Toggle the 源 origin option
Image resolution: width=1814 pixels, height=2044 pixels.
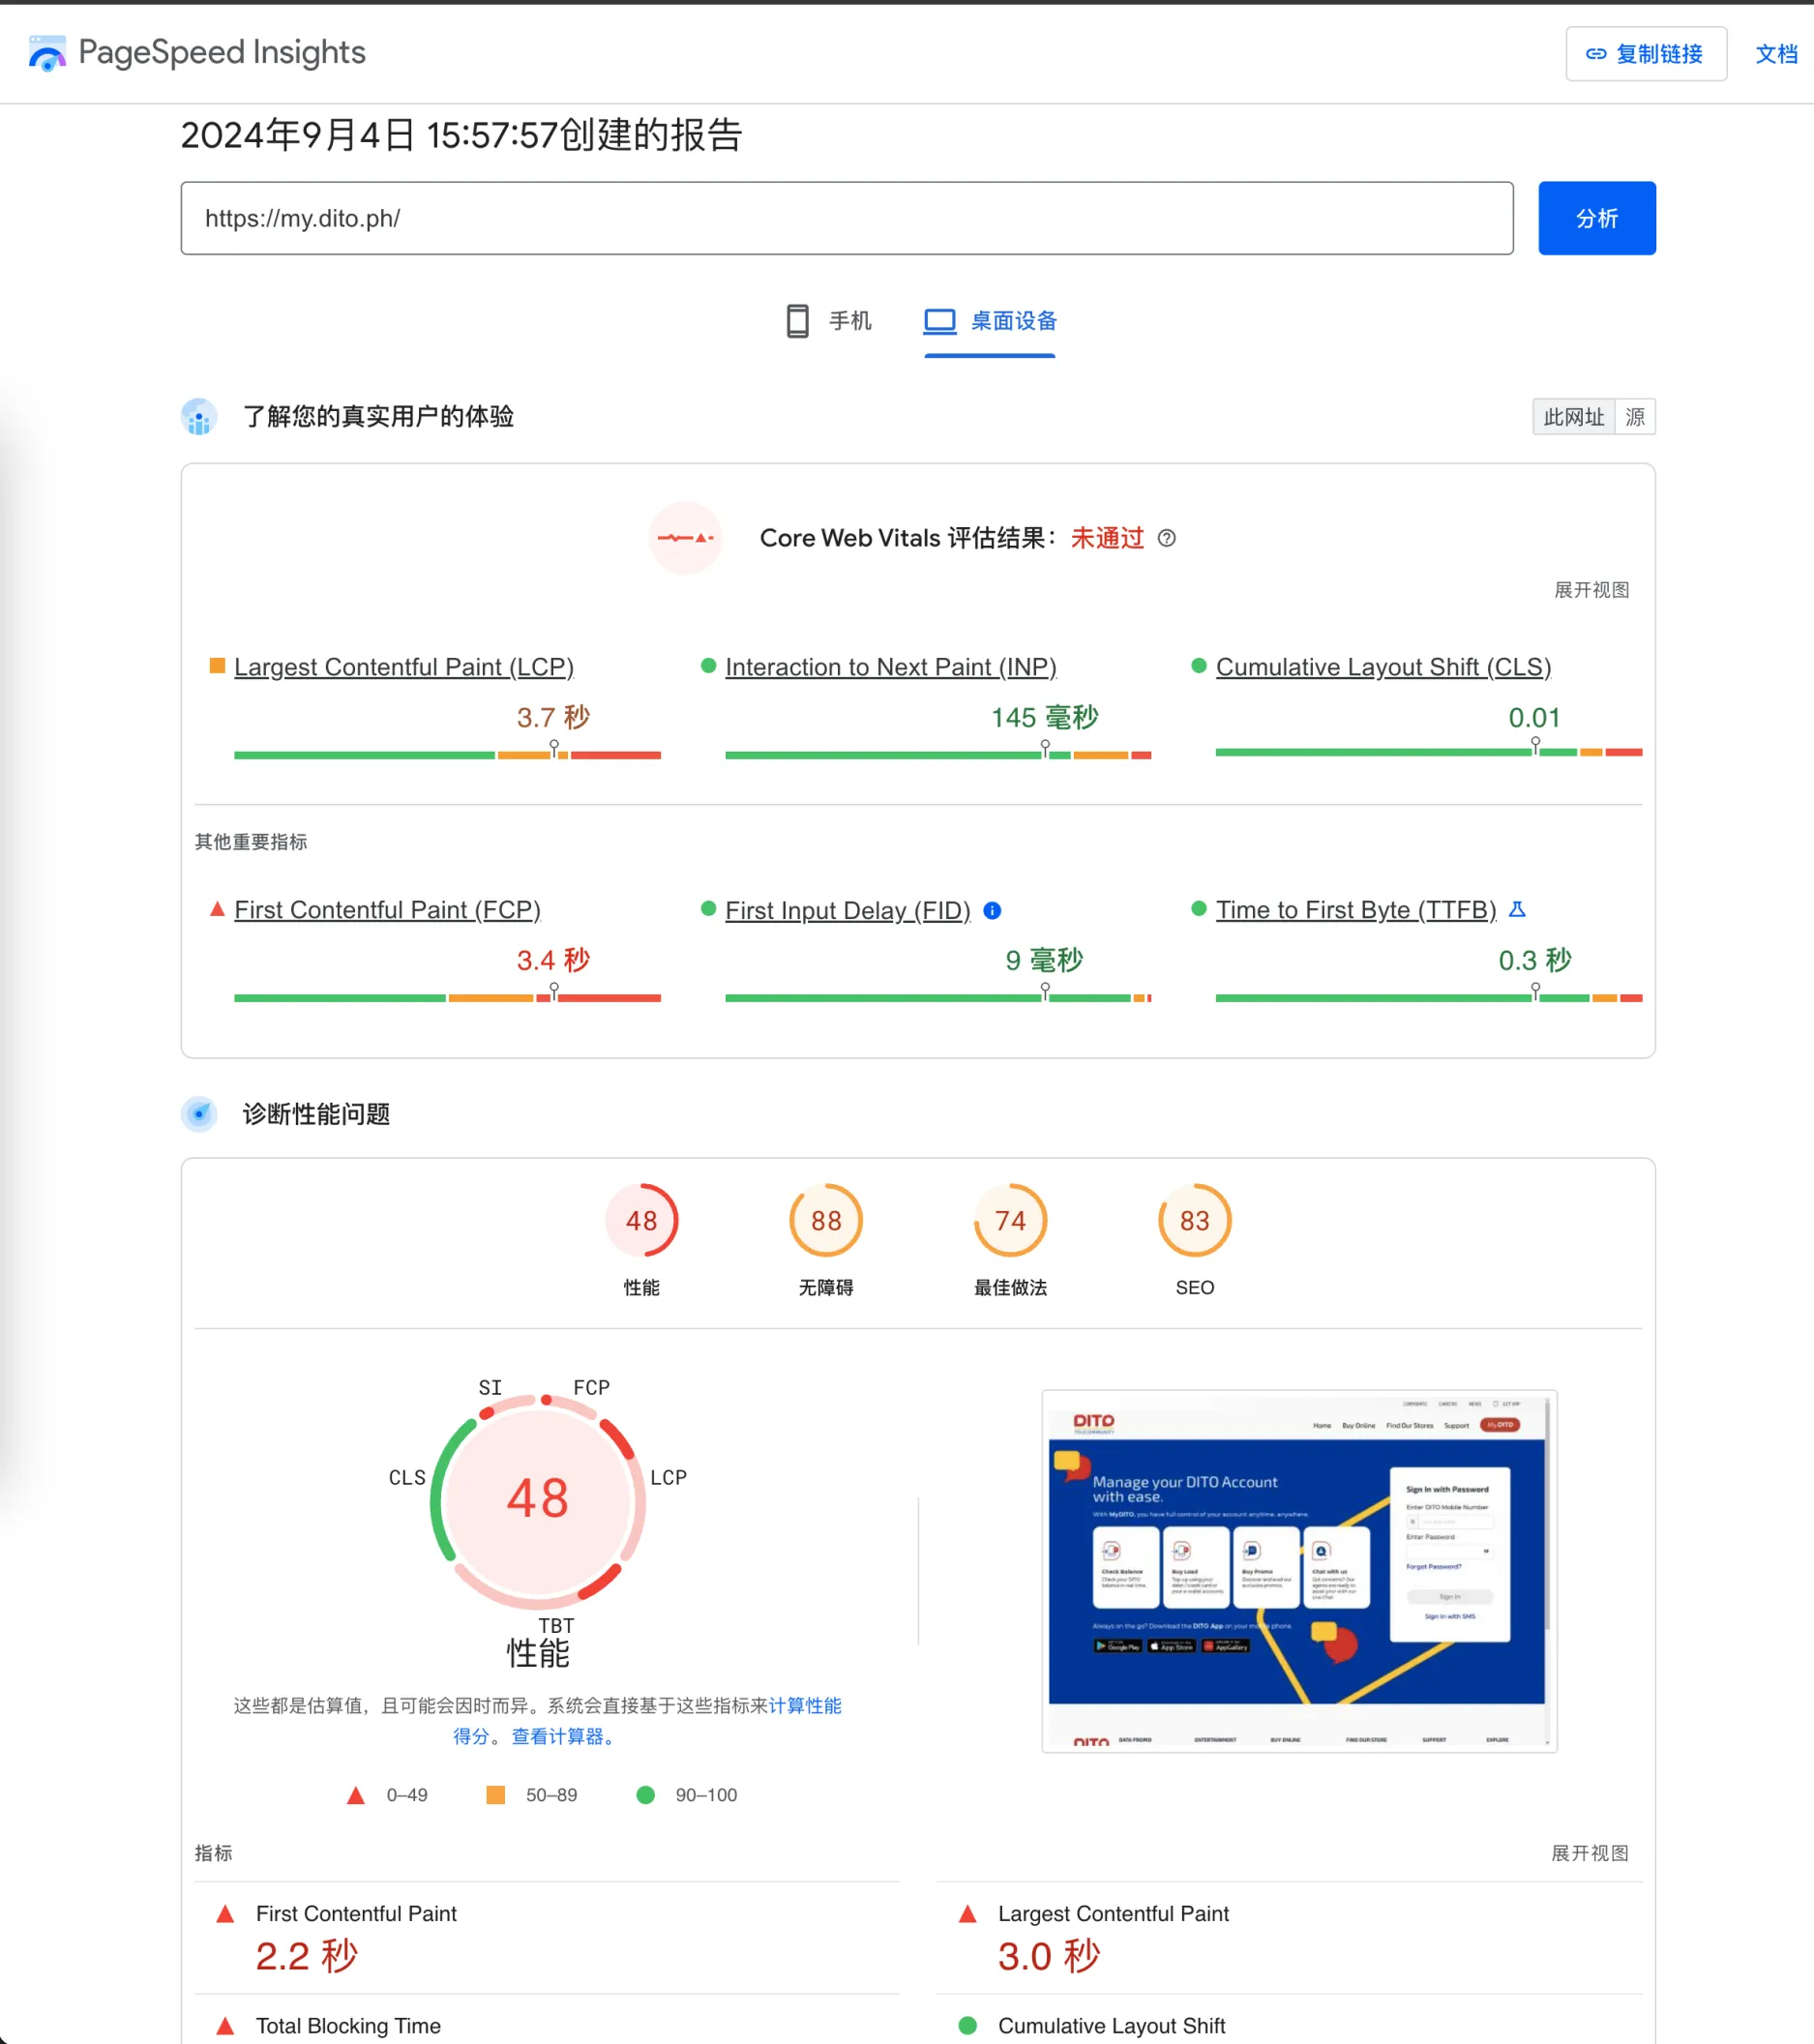[1635, 417]
